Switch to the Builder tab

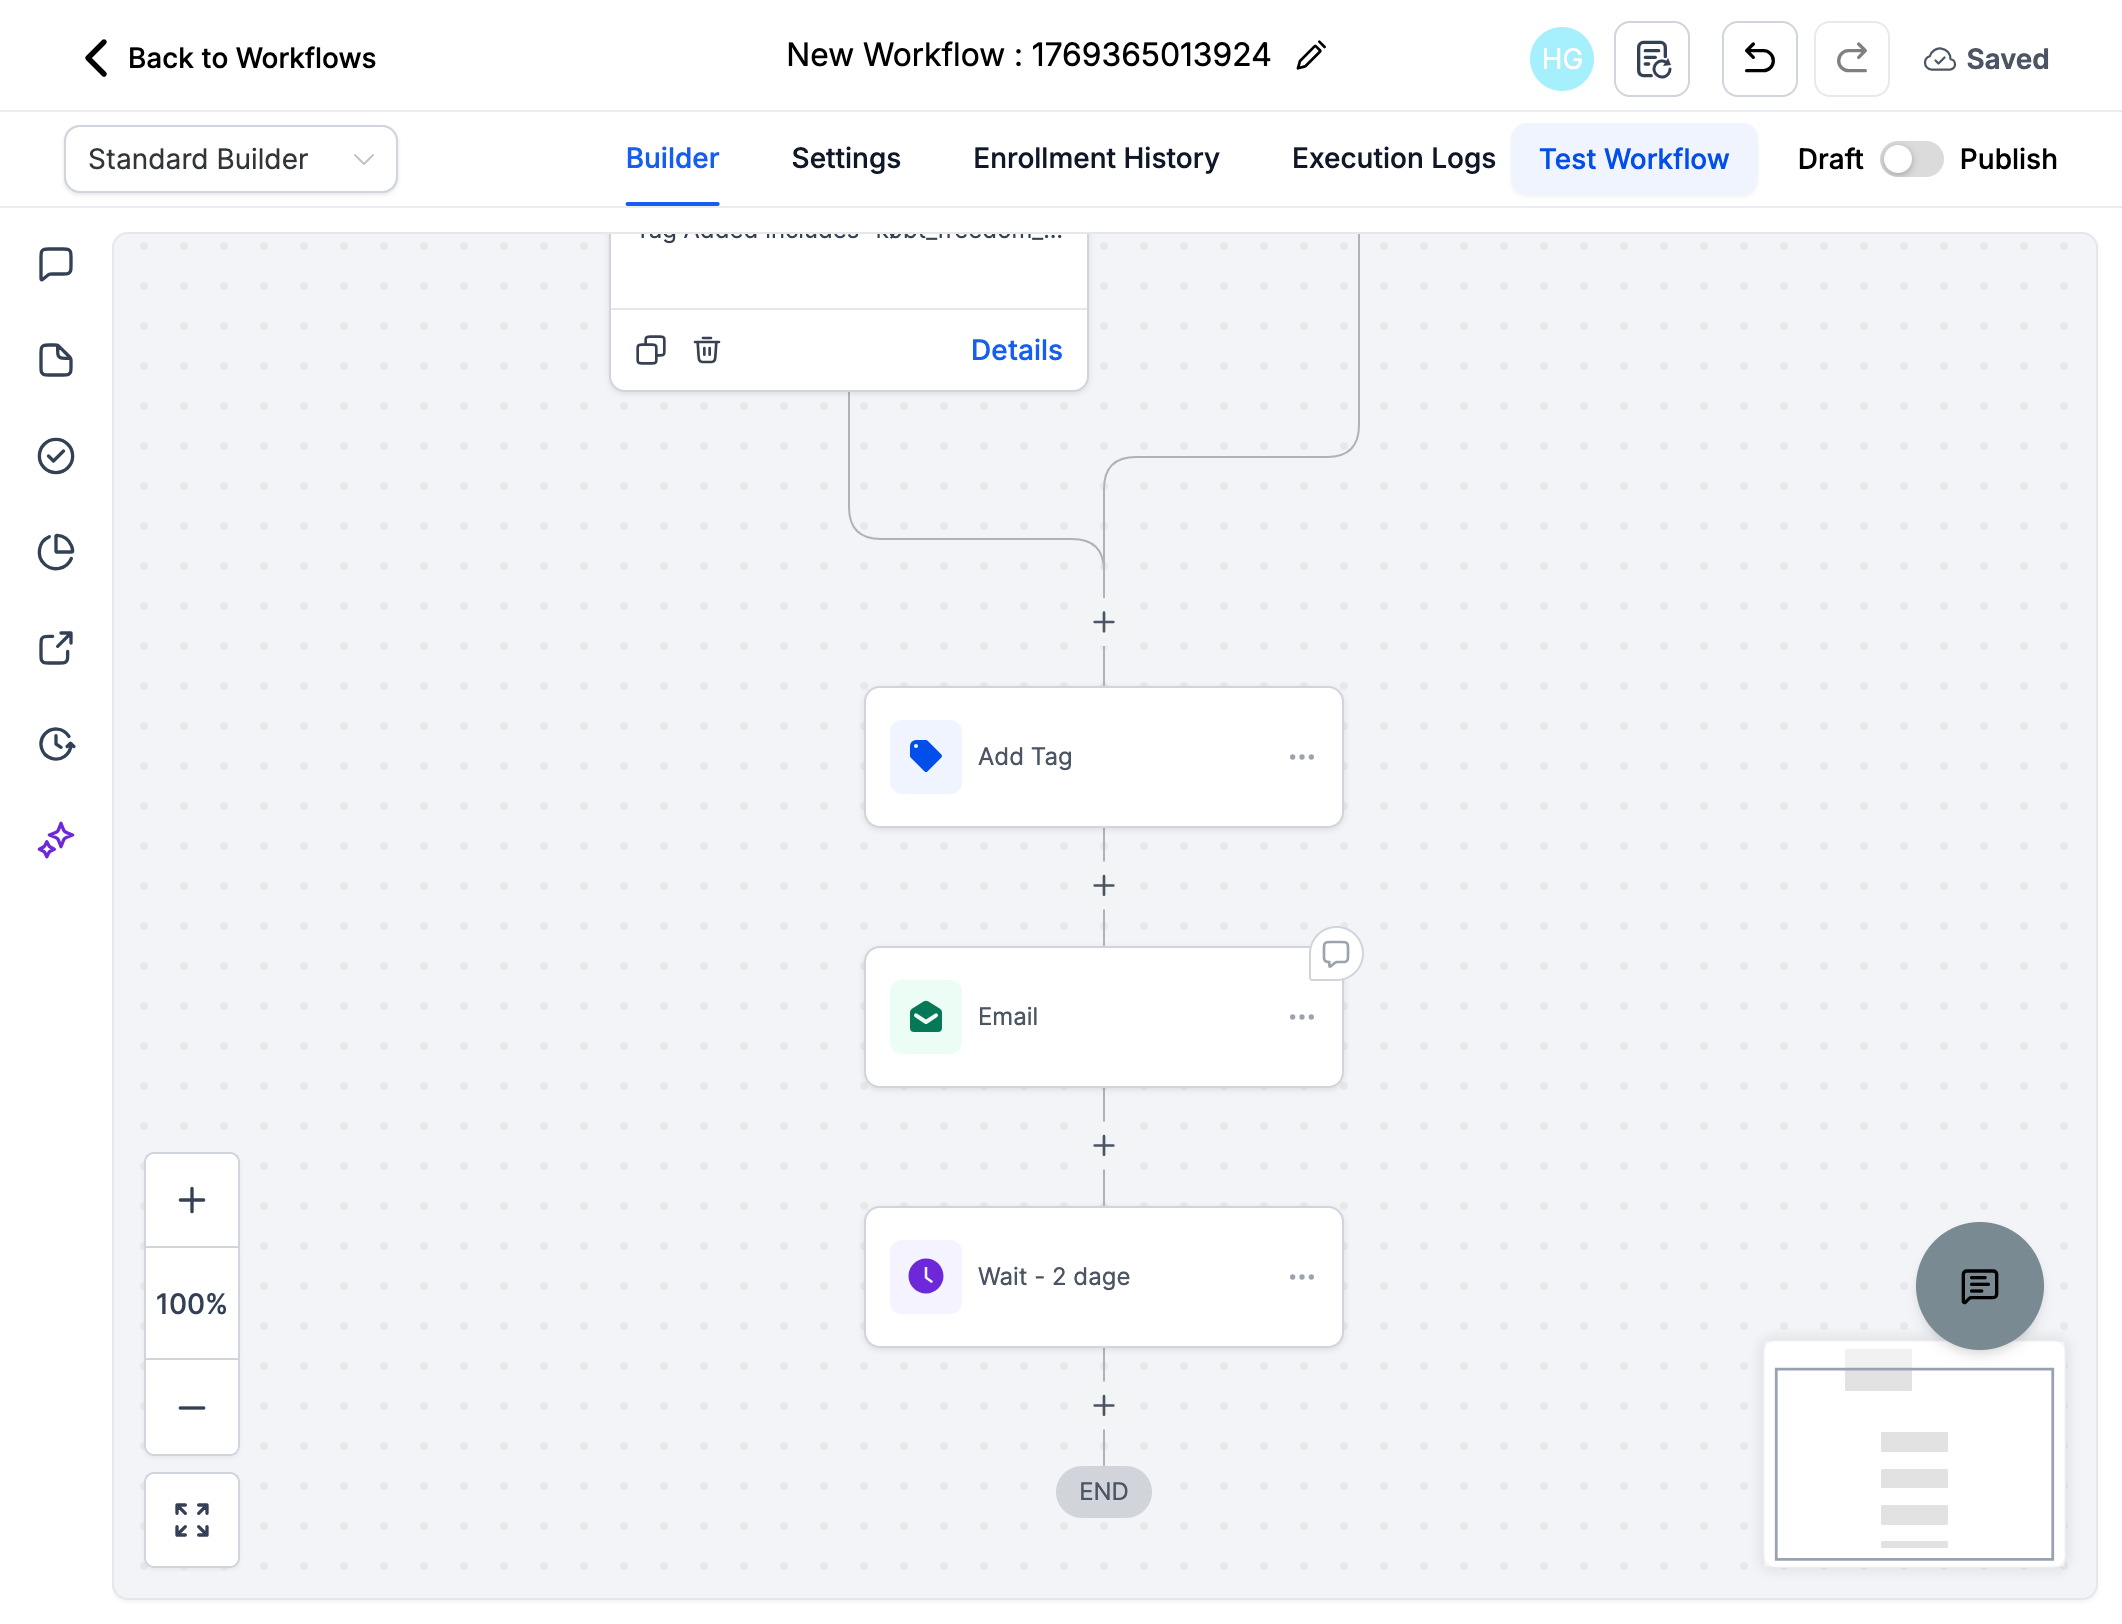(x=672, y=159)
